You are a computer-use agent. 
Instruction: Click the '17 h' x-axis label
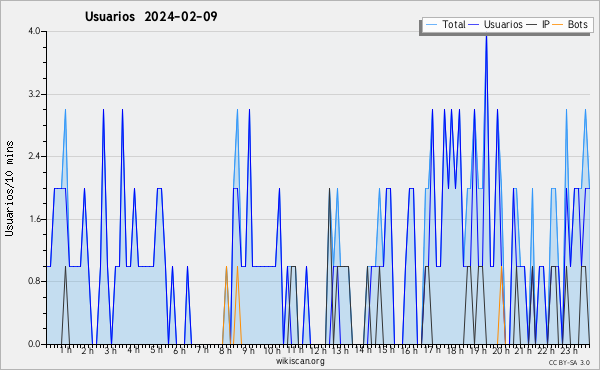(x=432, y=350)
